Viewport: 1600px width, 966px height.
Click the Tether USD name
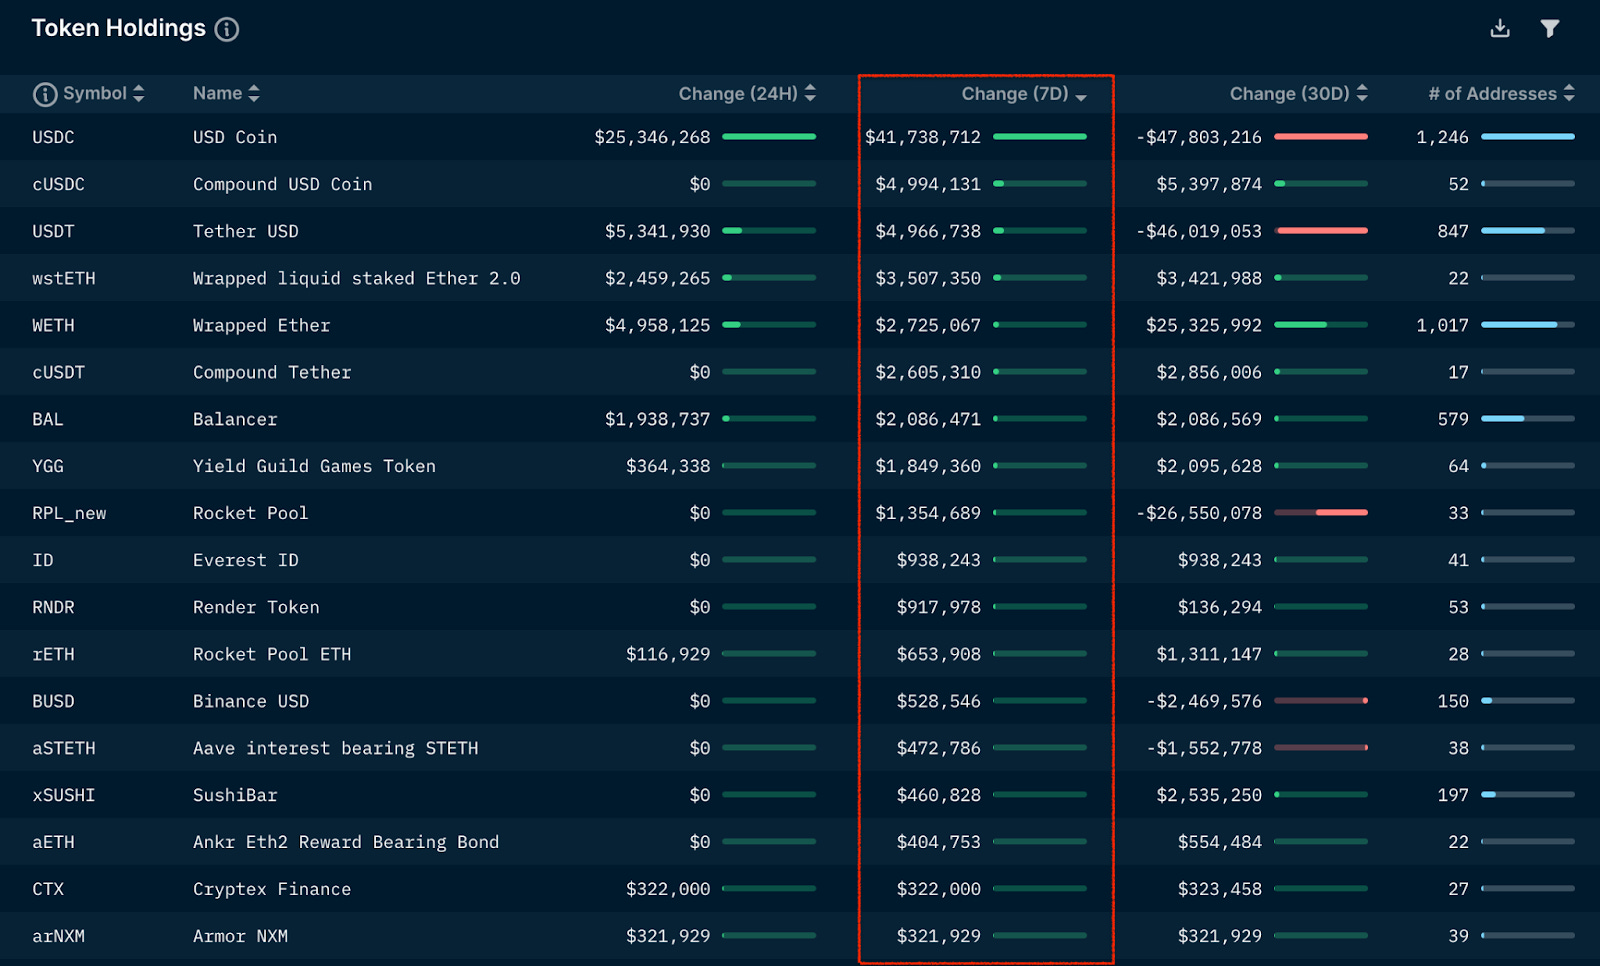(x=246, y=231)
